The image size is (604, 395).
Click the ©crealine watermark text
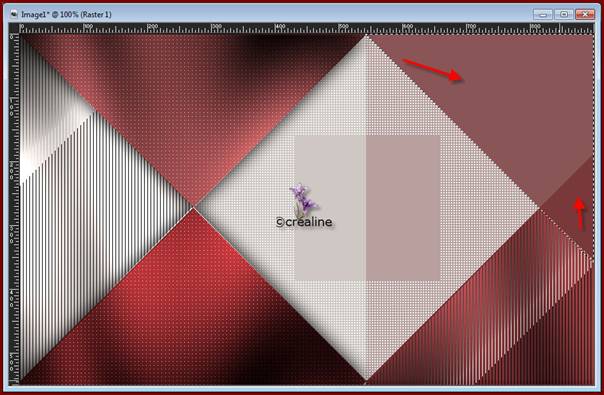[304, 222]
